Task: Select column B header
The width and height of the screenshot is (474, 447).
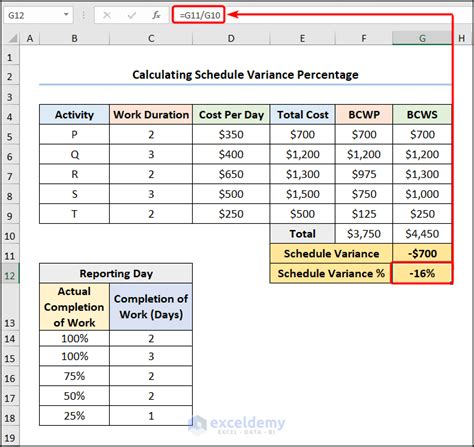Action: [74, 39]
